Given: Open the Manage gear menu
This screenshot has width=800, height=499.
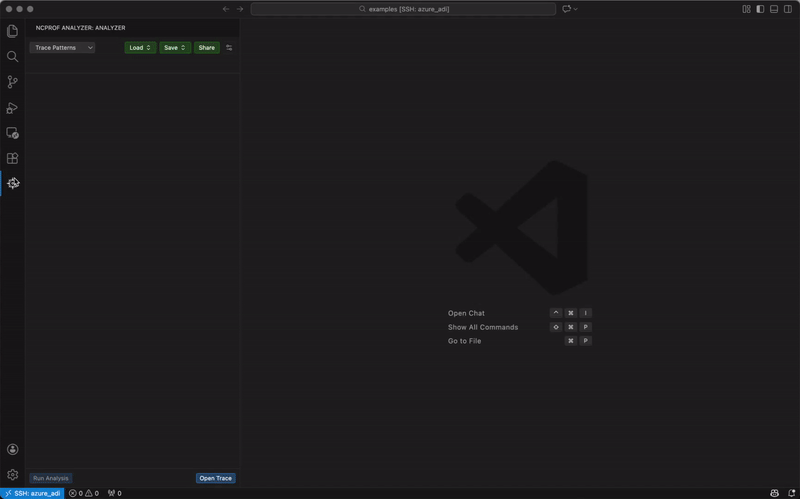Looking at the screenshot, I should tap(13, 475).
